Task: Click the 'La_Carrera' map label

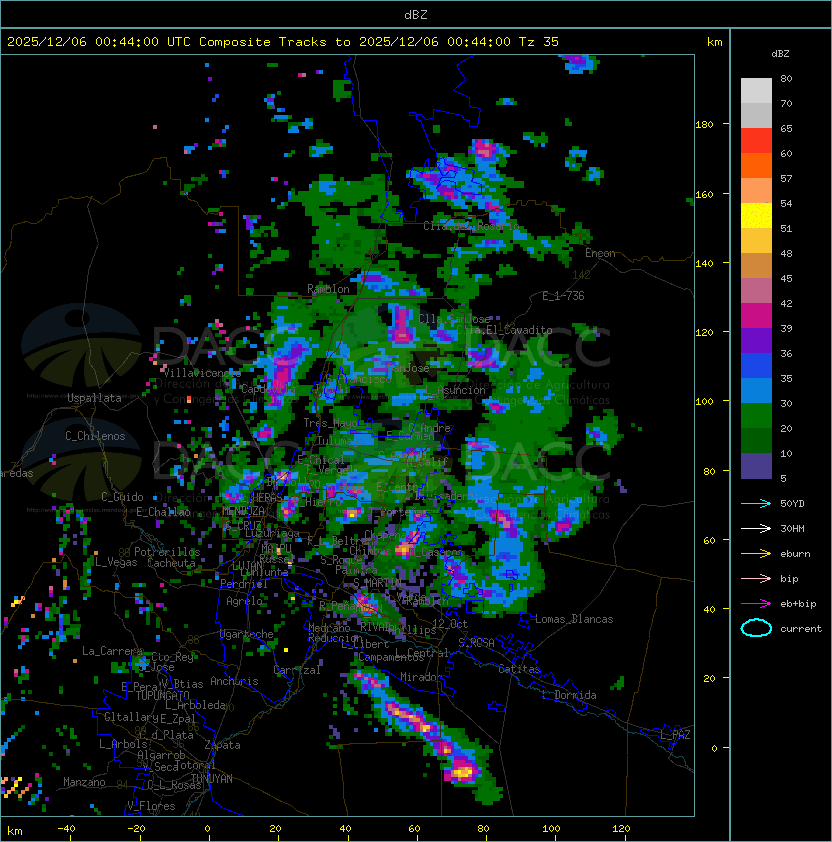Action: [x=112, y=651]
